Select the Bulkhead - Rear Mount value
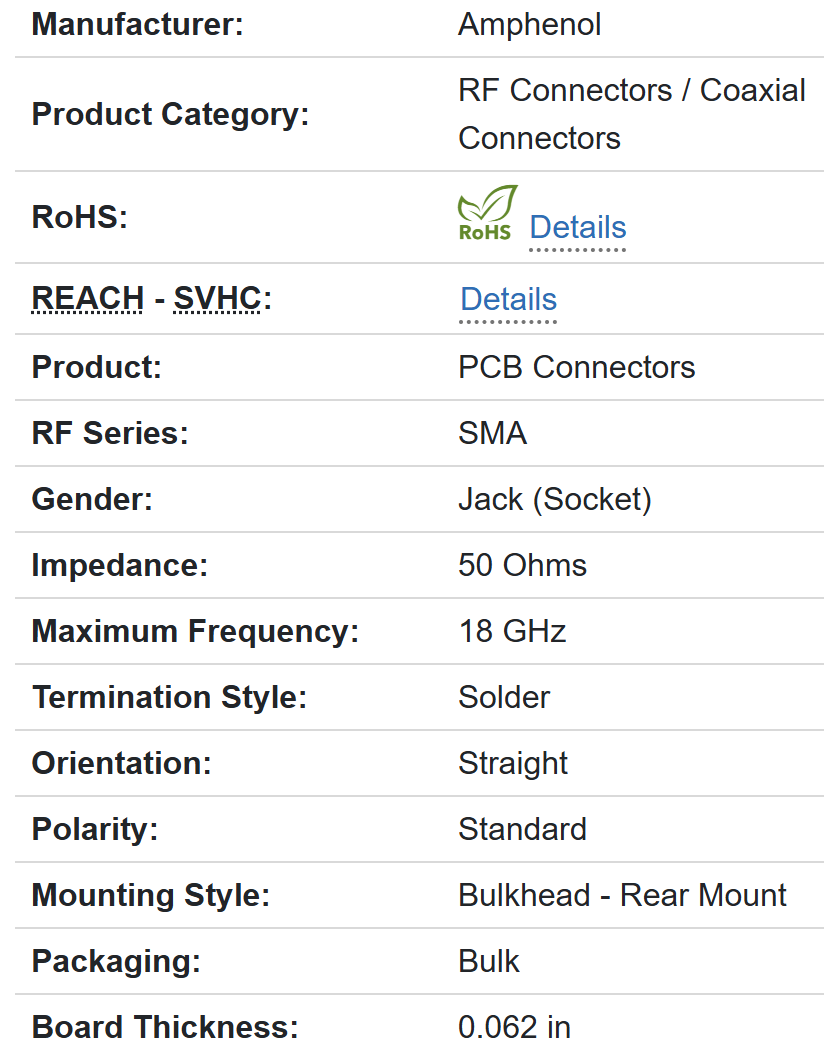Screen dimensions: 824x1048 pyautogui.click(x=622, y=895)
